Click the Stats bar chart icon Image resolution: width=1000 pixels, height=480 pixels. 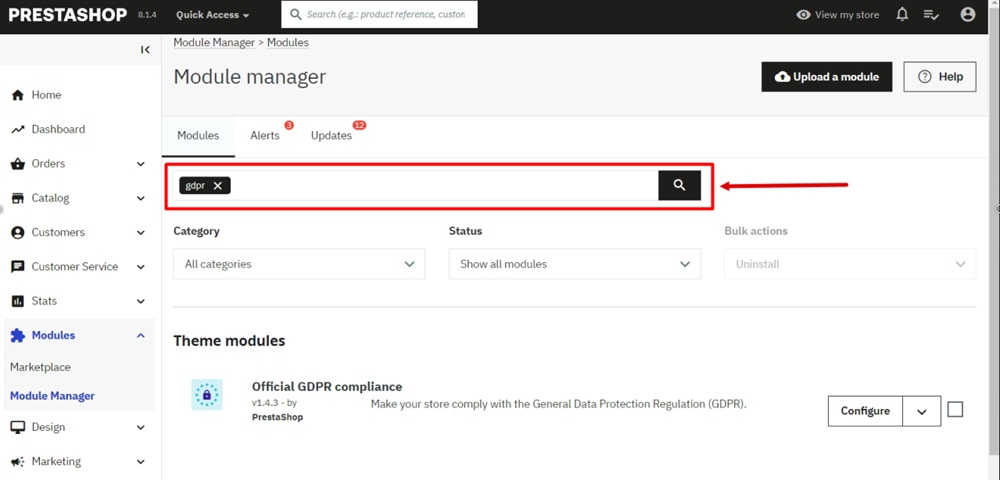[x=18, y=301]
